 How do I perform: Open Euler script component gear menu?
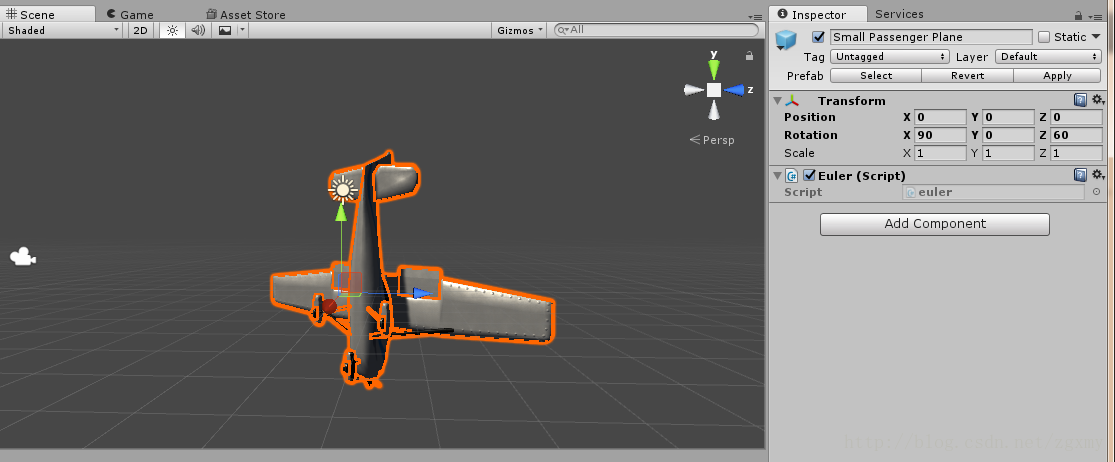pos(1097,175)
